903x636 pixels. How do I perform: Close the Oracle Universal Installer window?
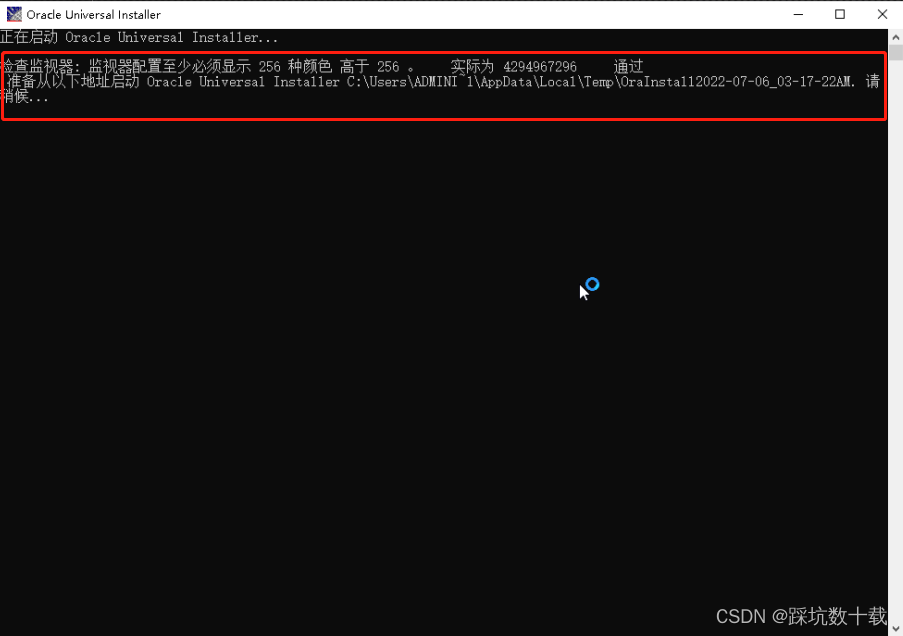(882, 14)
